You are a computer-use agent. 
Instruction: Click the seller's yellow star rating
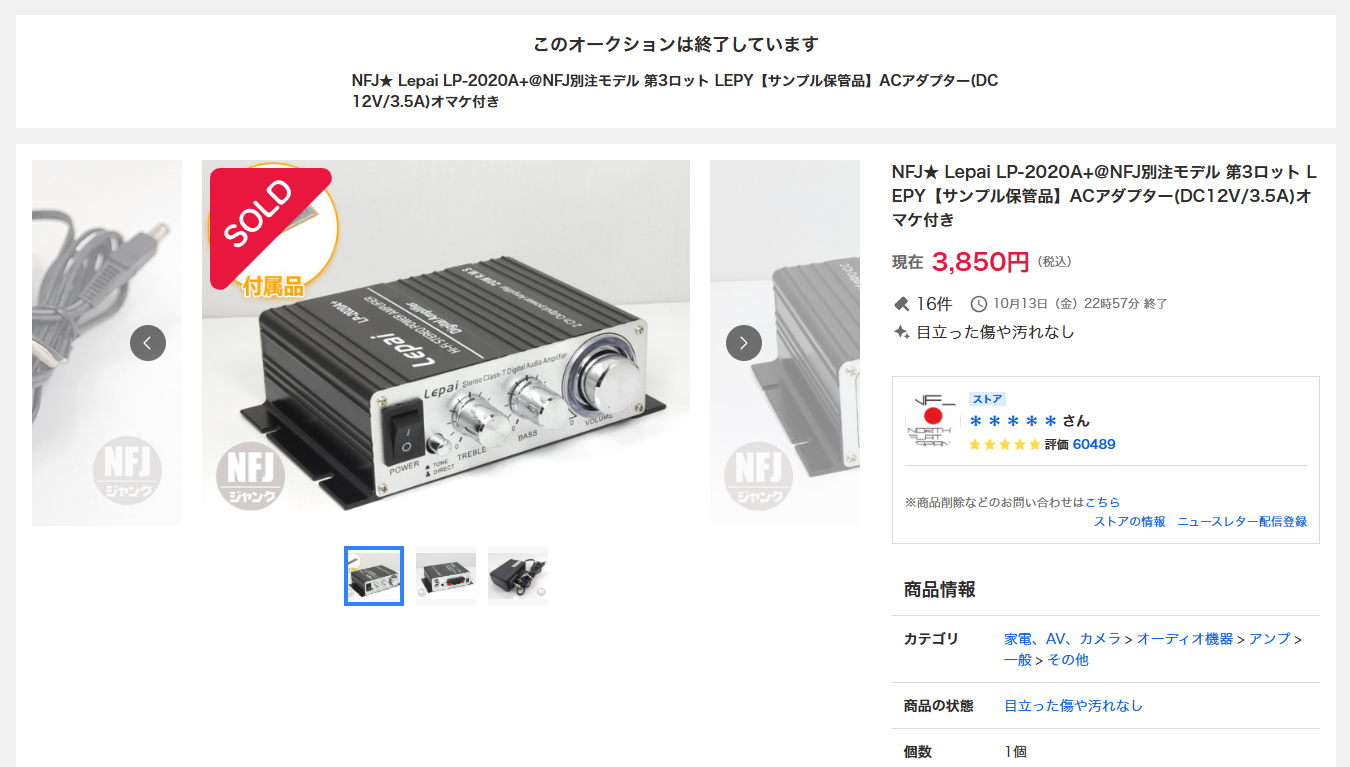[1004, 444]
